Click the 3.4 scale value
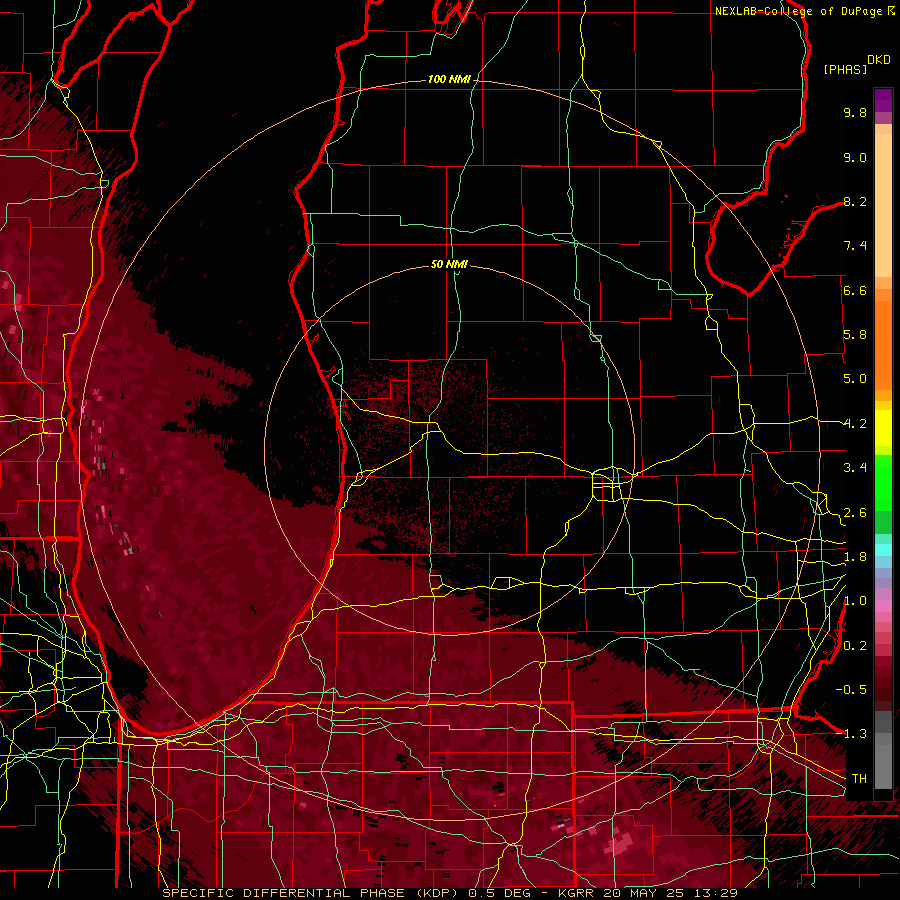 point(855,468)
